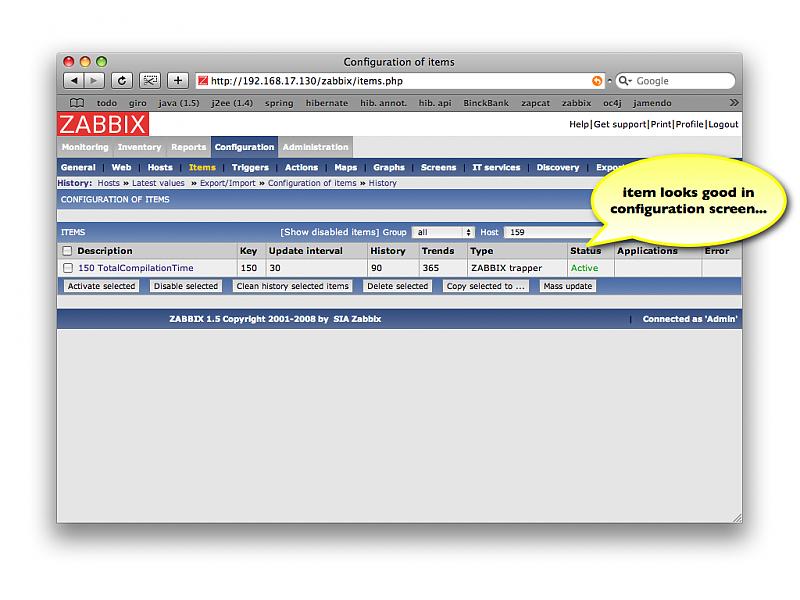Add a bookmark with the plus icon
The height and width of the screenshot is (600, 800).
[x=178, y=81]
